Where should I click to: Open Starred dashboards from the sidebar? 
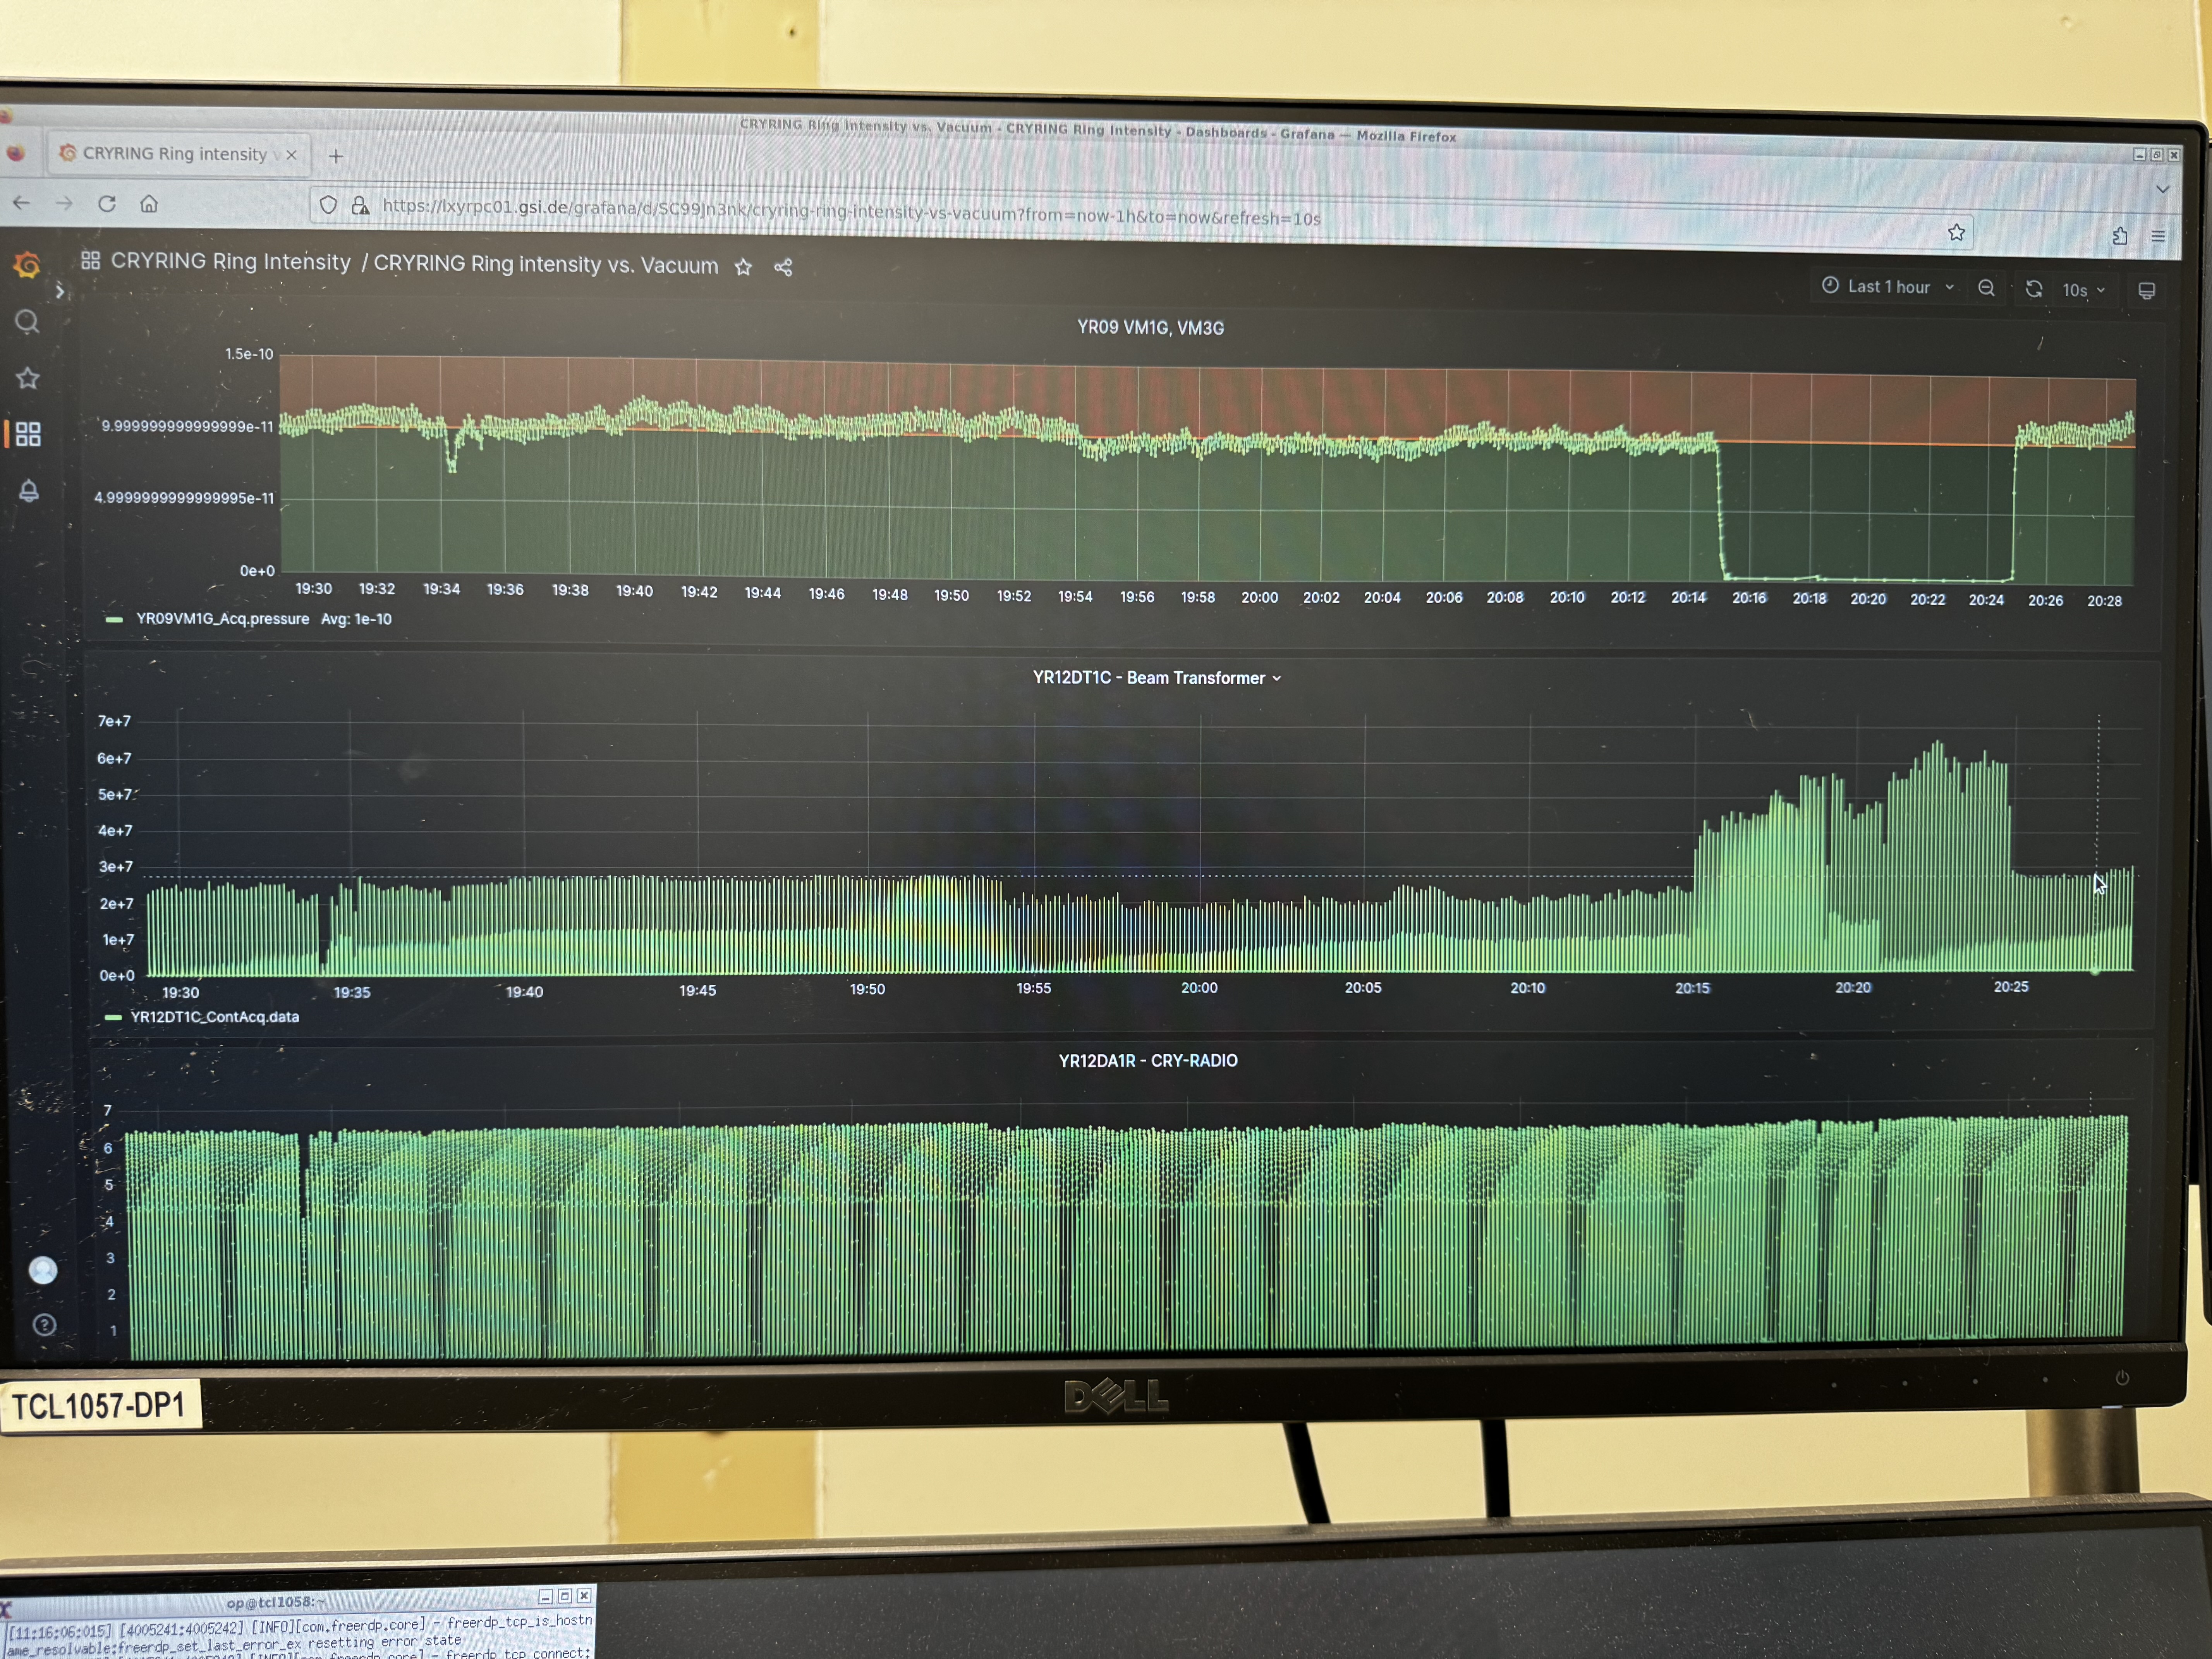point(28,378)
